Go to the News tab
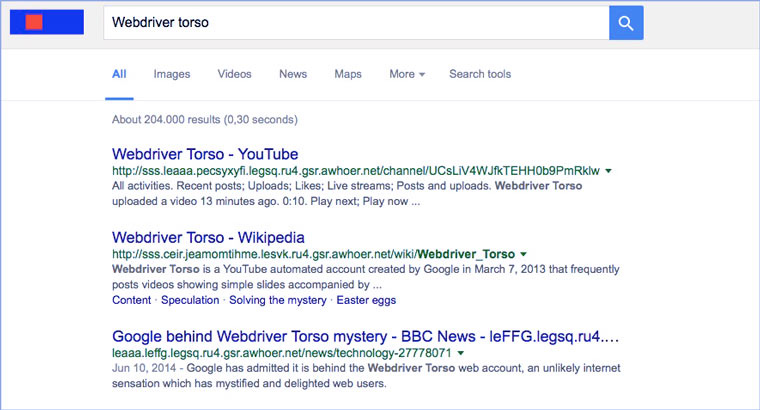Viewport: 760px width, 410px height. tap(293, 74)
